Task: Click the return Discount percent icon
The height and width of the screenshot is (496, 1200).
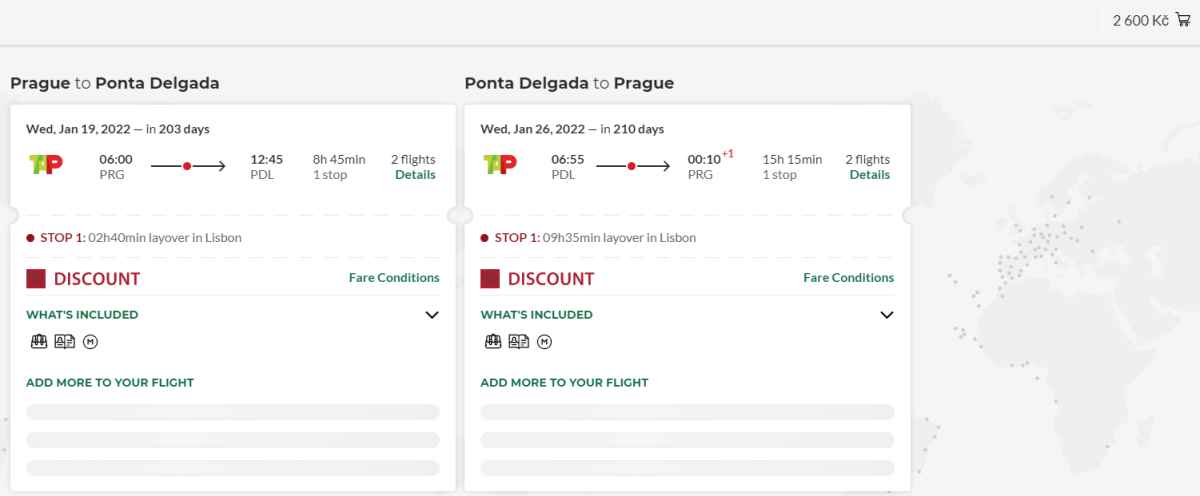Action: point(490,279)
